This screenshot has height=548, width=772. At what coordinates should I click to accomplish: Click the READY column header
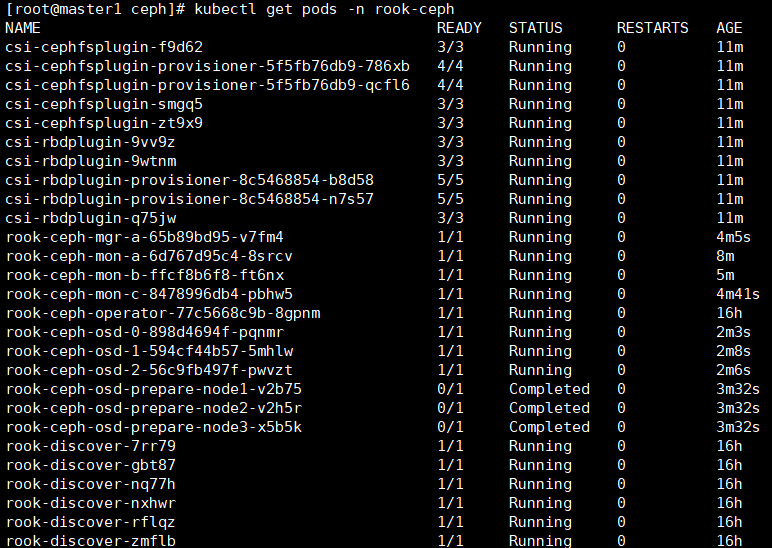point(459,28)
